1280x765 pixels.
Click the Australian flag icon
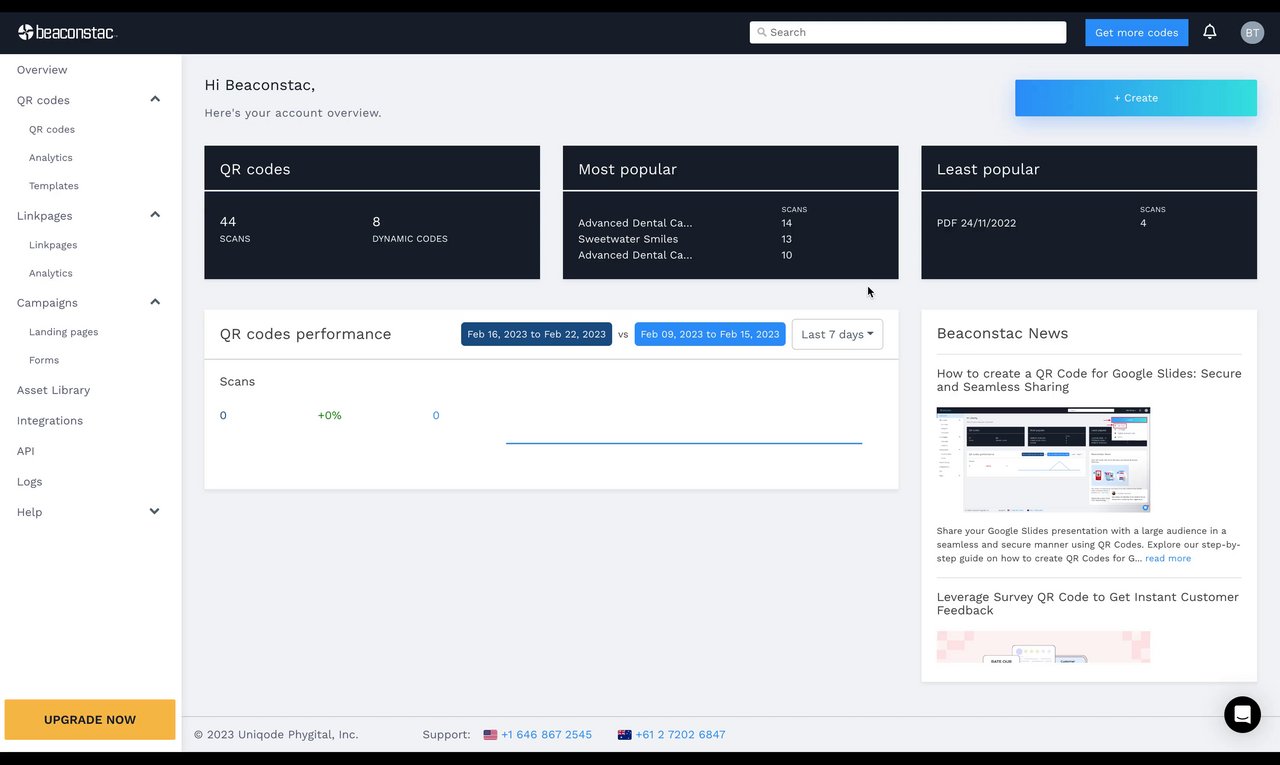pyautogui.click(x=625, y=734)
